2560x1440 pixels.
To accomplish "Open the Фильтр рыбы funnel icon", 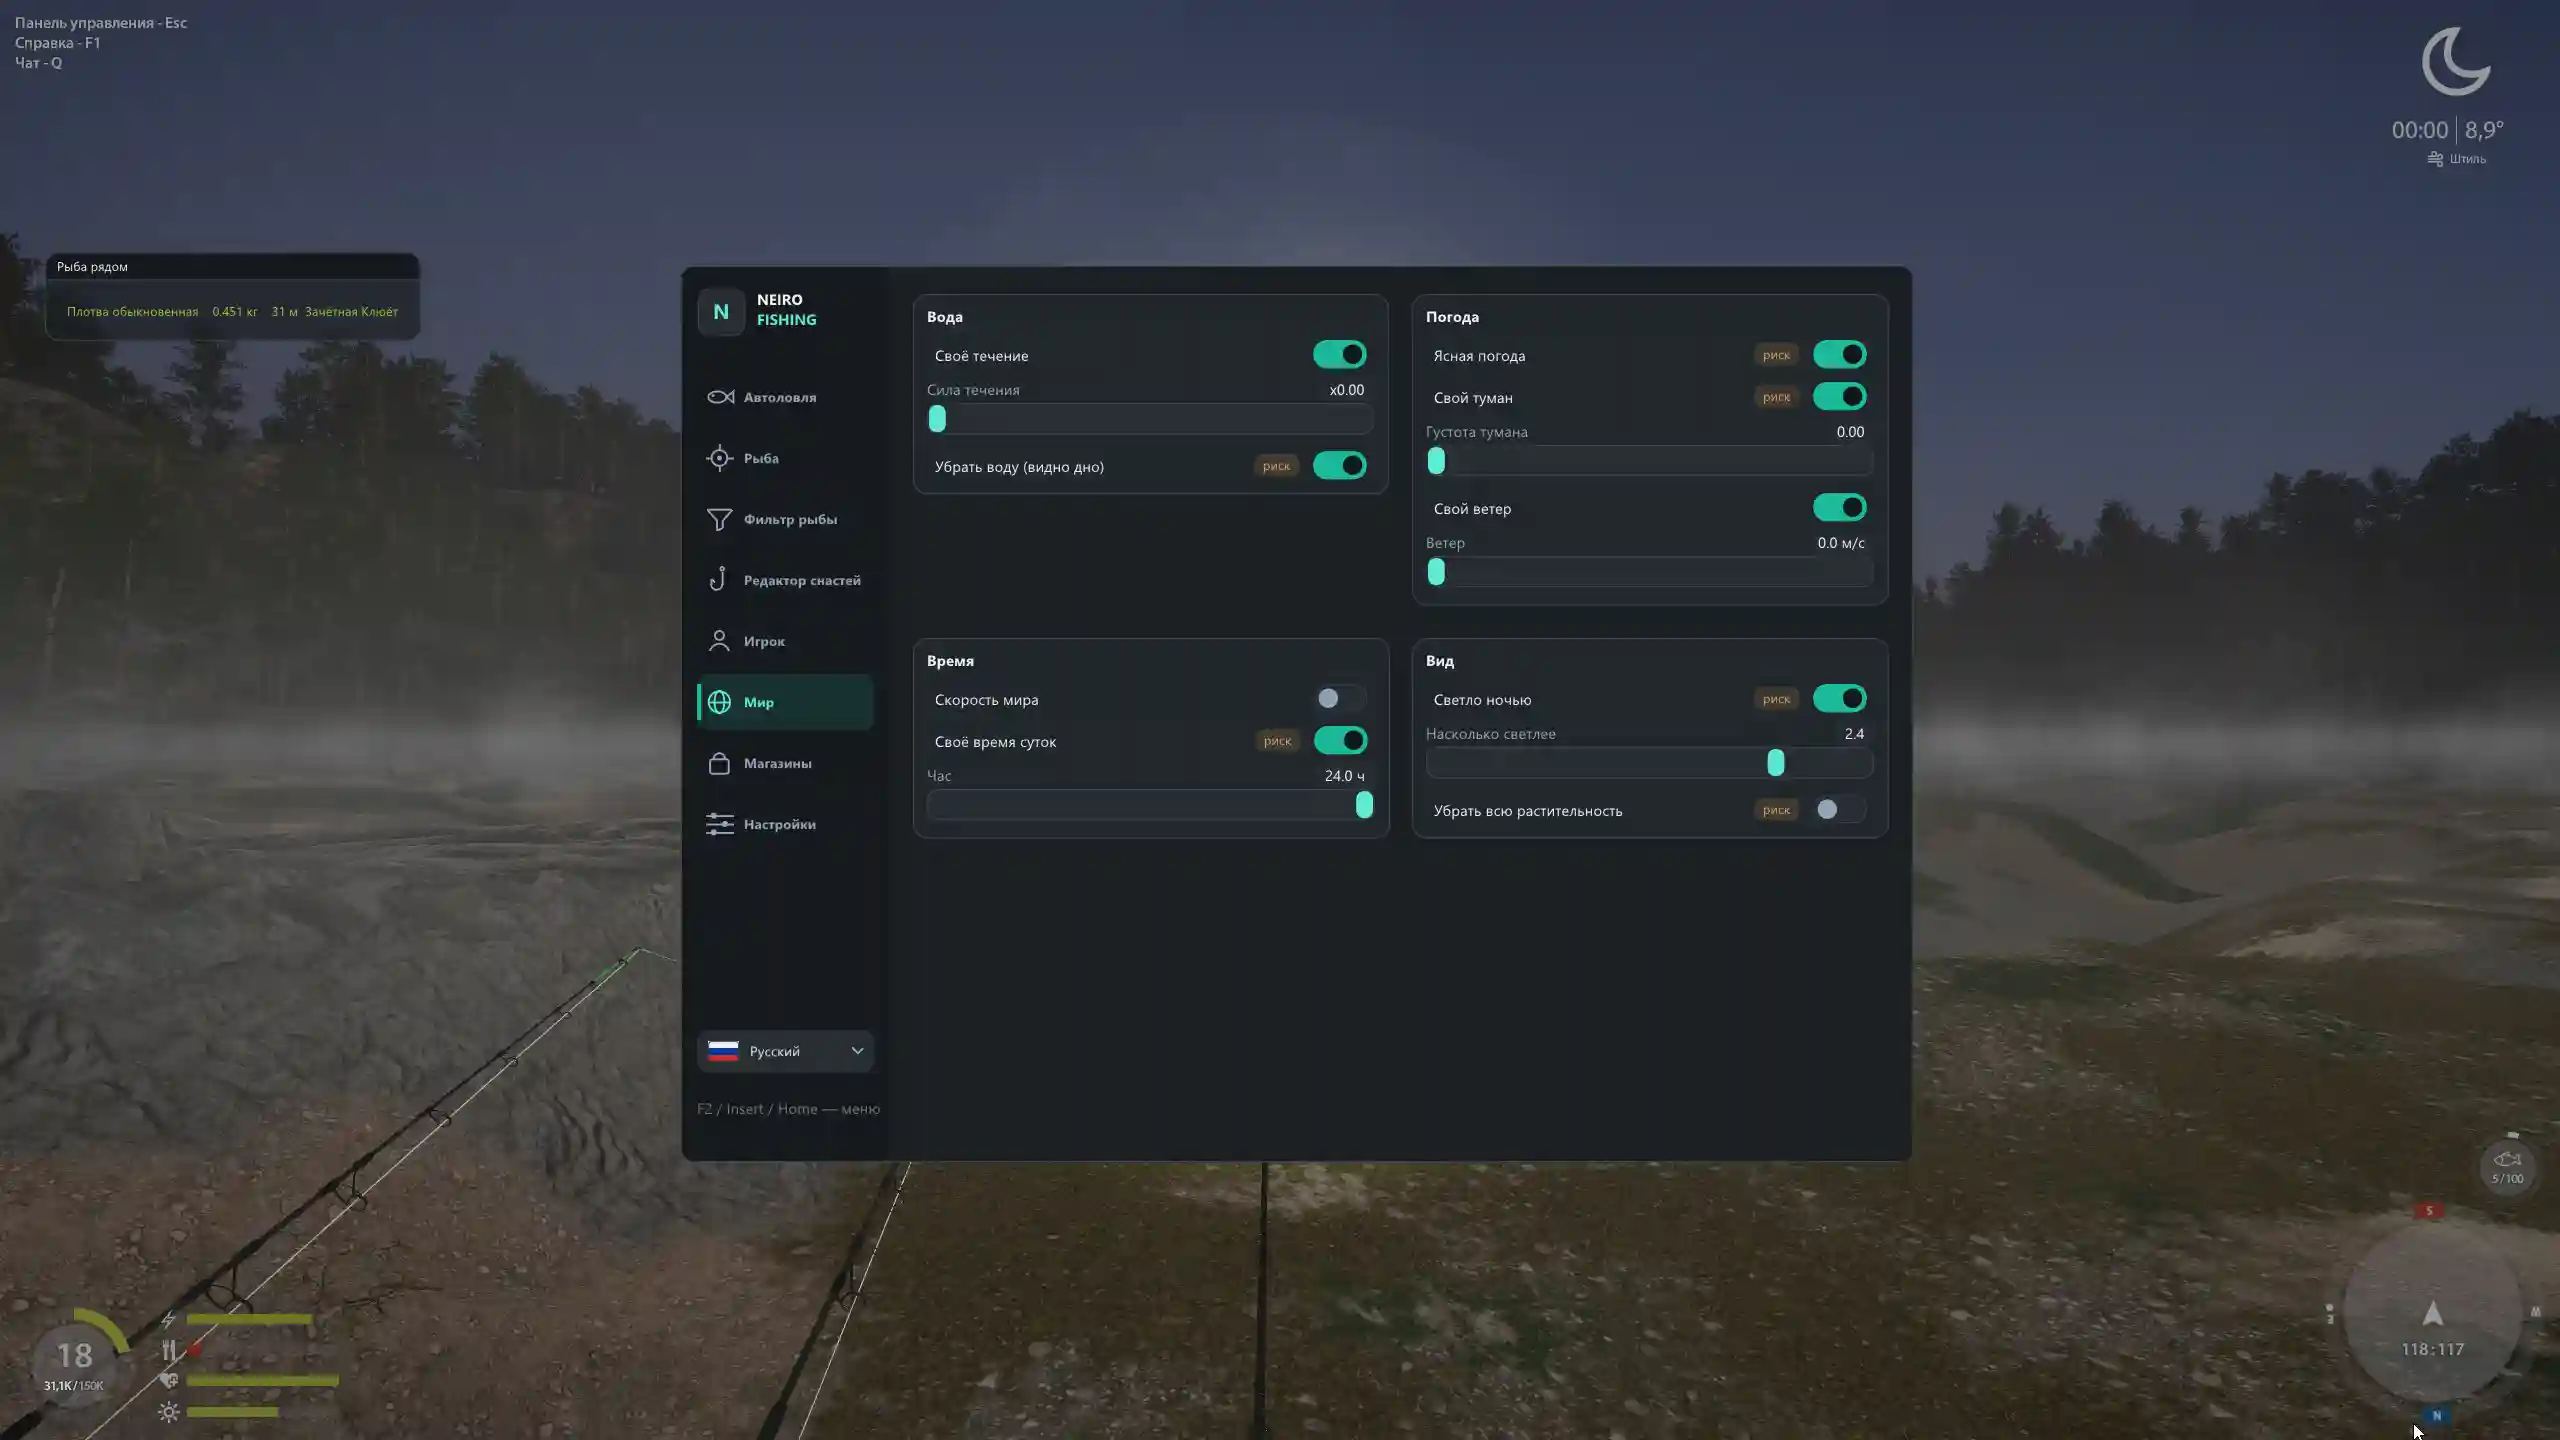I will (719, 519).
